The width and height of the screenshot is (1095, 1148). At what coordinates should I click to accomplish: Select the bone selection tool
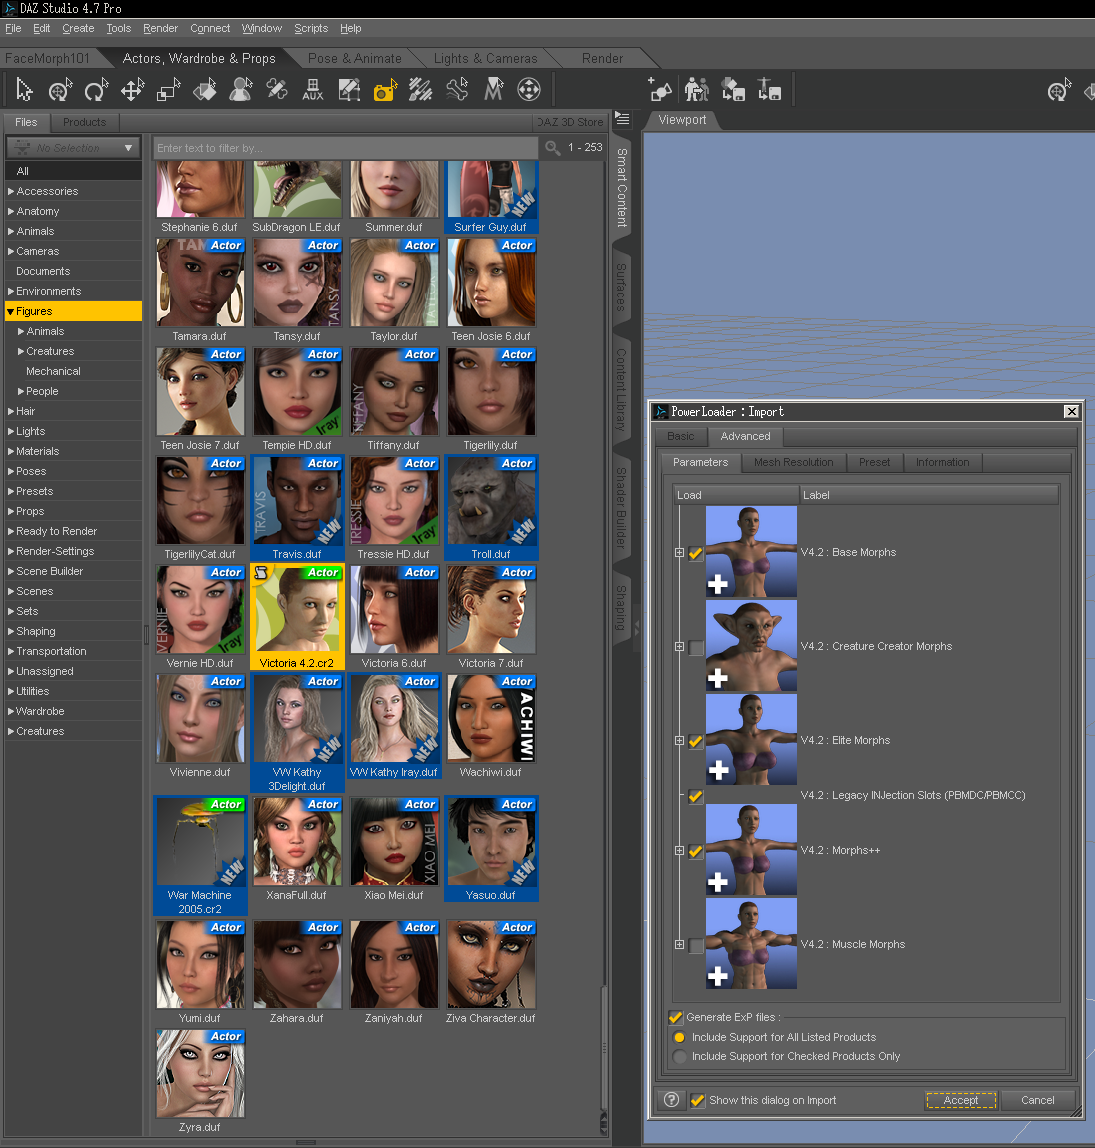(x=457, y=90)
